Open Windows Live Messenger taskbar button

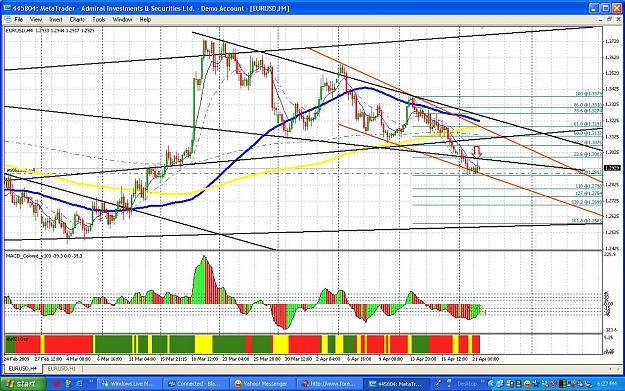click(x=130, y=384)
